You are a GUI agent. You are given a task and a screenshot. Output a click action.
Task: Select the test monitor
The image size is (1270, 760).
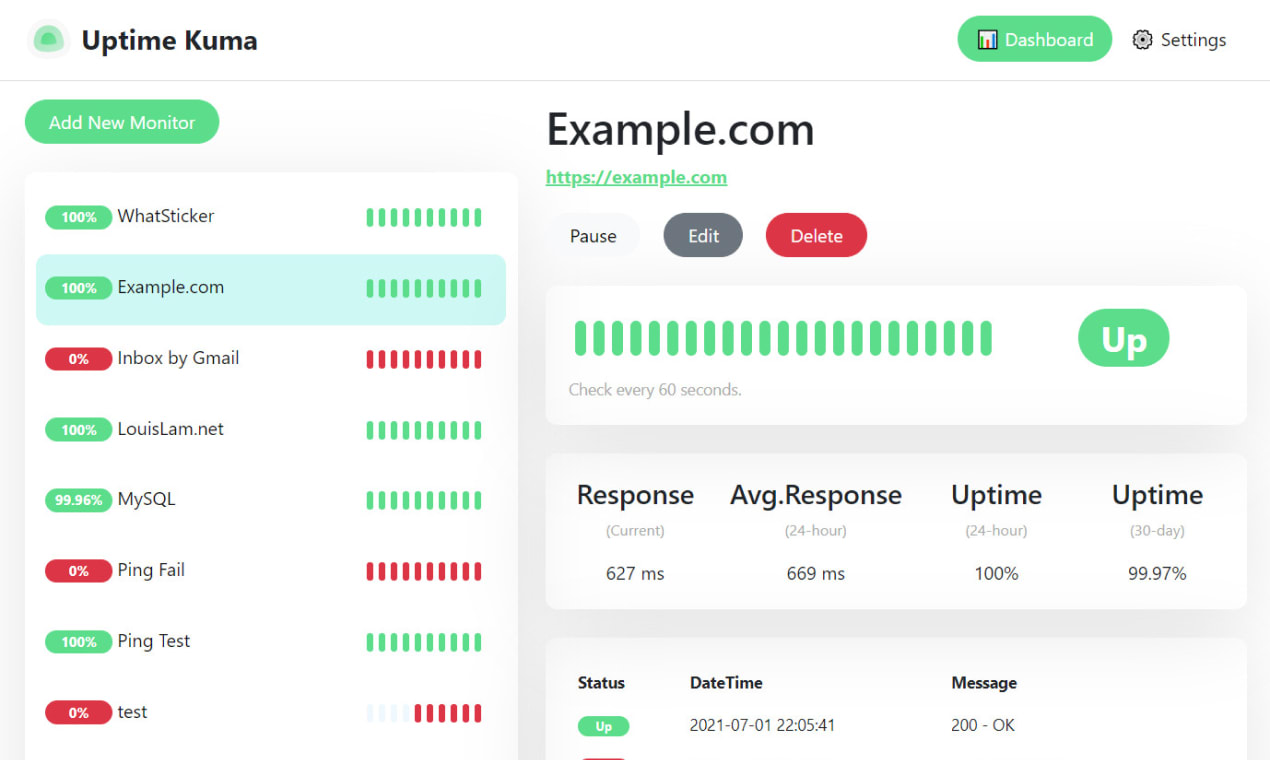(271, 713)
